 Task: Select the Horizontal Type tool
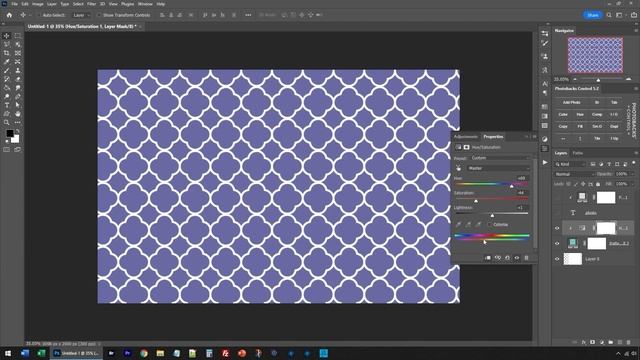(7, 105)
